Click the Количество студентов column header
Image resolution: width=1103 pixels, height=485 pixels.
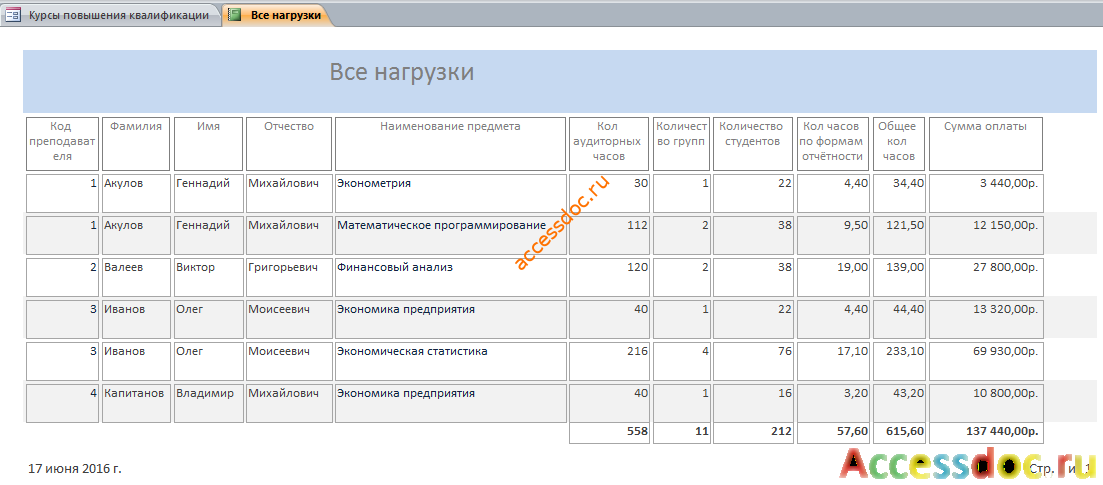click(753, 144)
